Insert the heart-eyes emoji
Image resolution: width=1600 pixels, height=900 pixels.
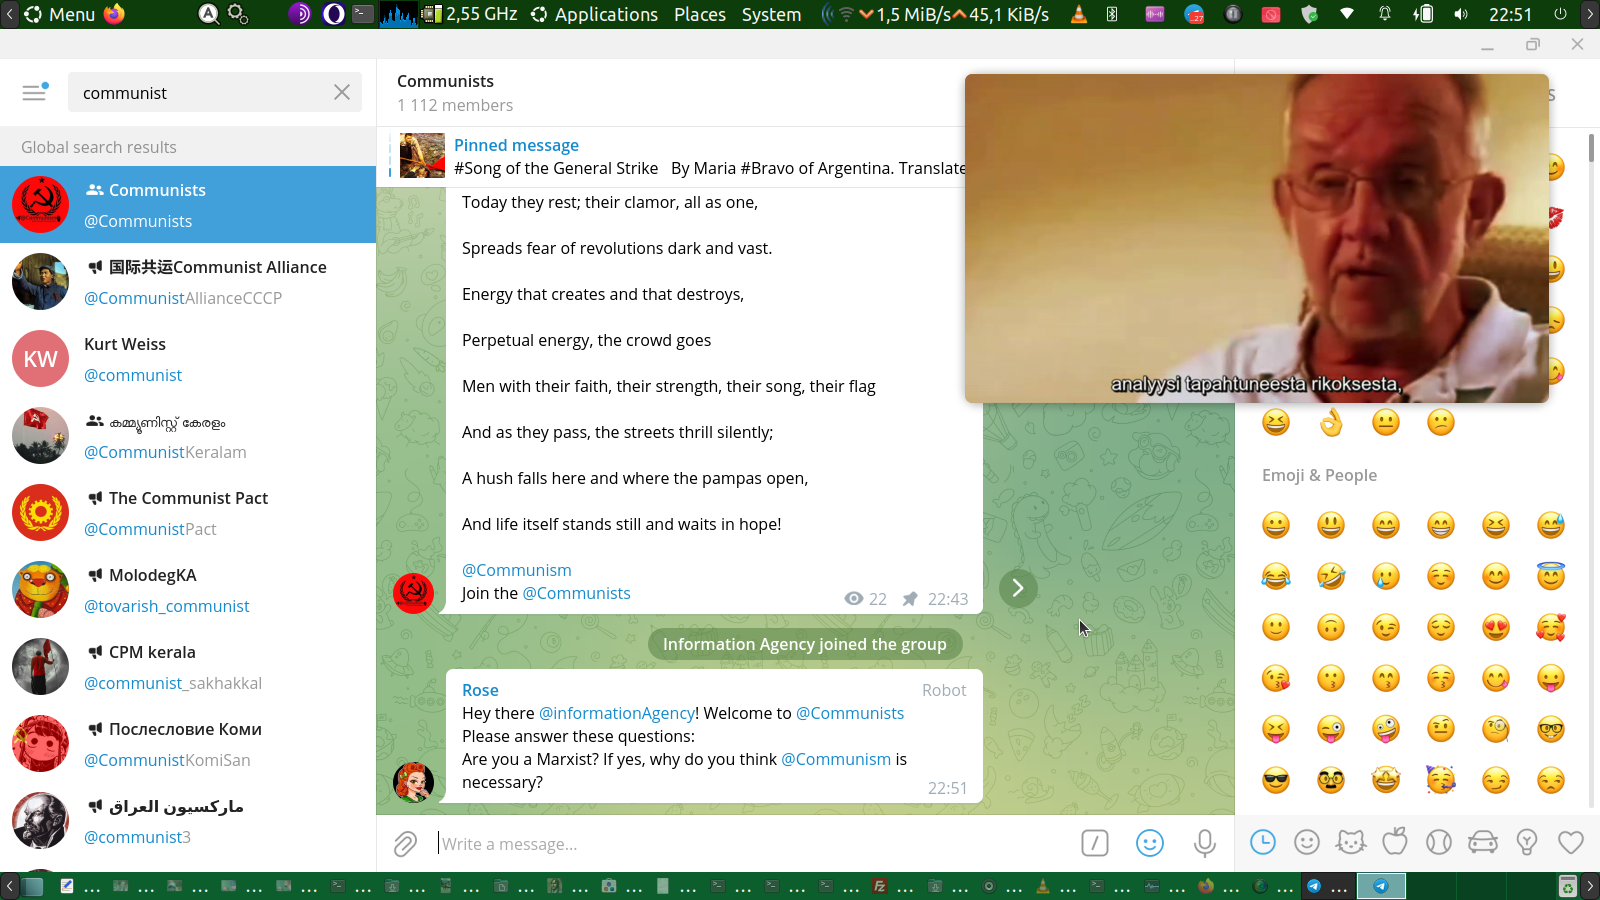(x=1496, y=627)
